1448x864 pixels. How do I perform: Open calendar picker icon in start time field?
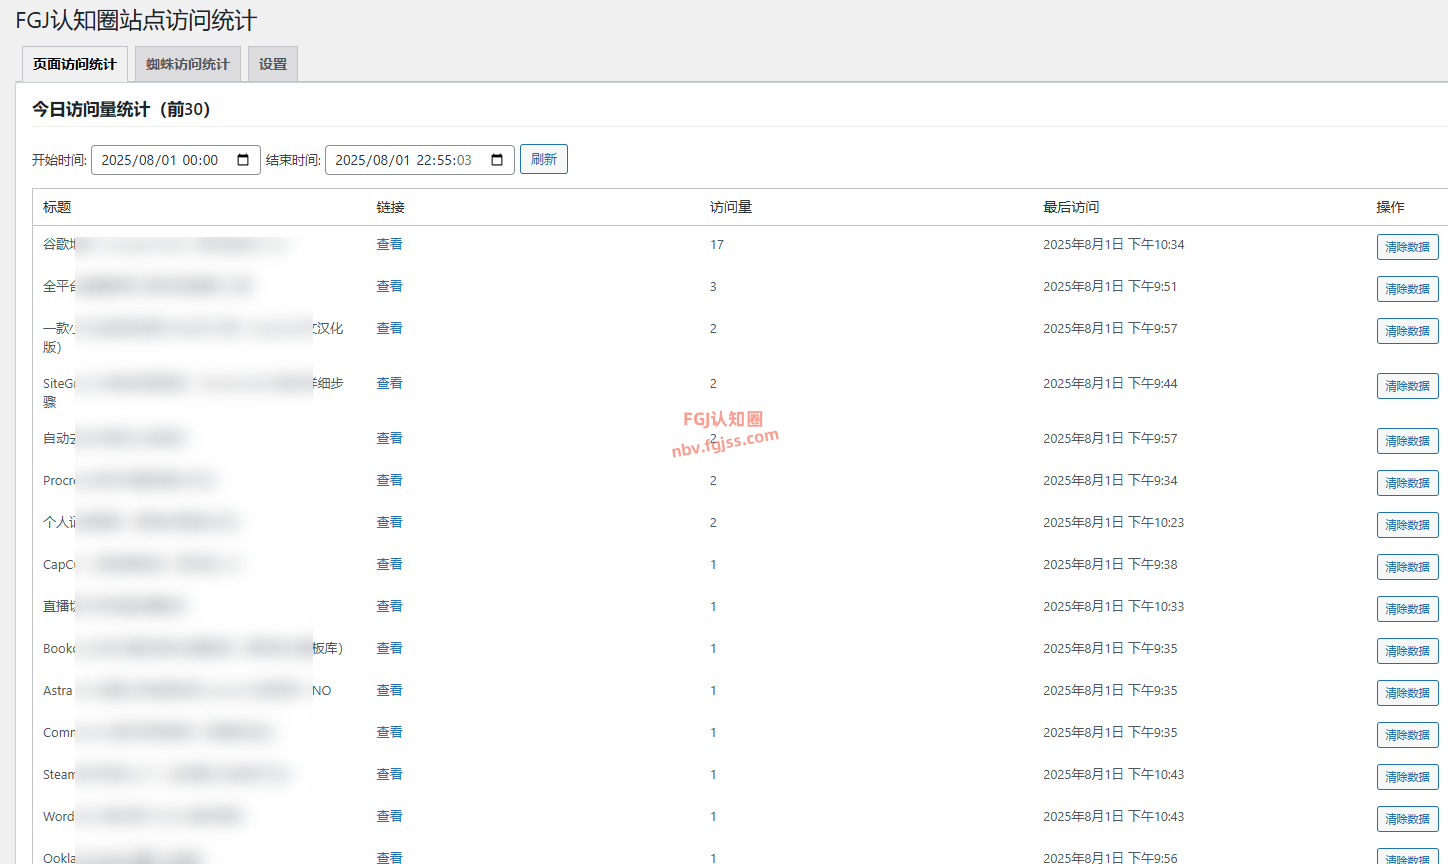click(243, 160)
